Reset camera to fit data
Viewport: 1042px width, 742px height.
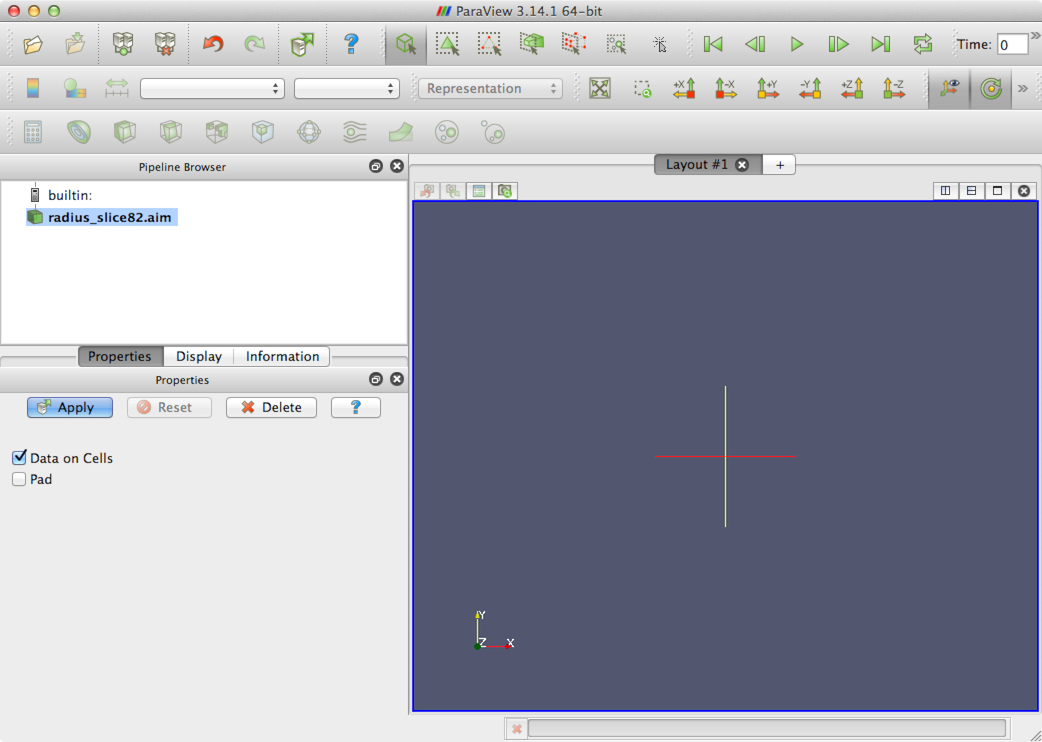599,88
